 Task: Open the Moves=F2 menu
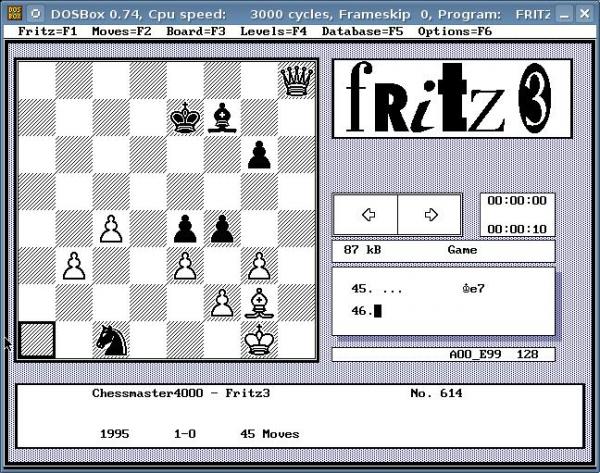click(x=122, y=31)
